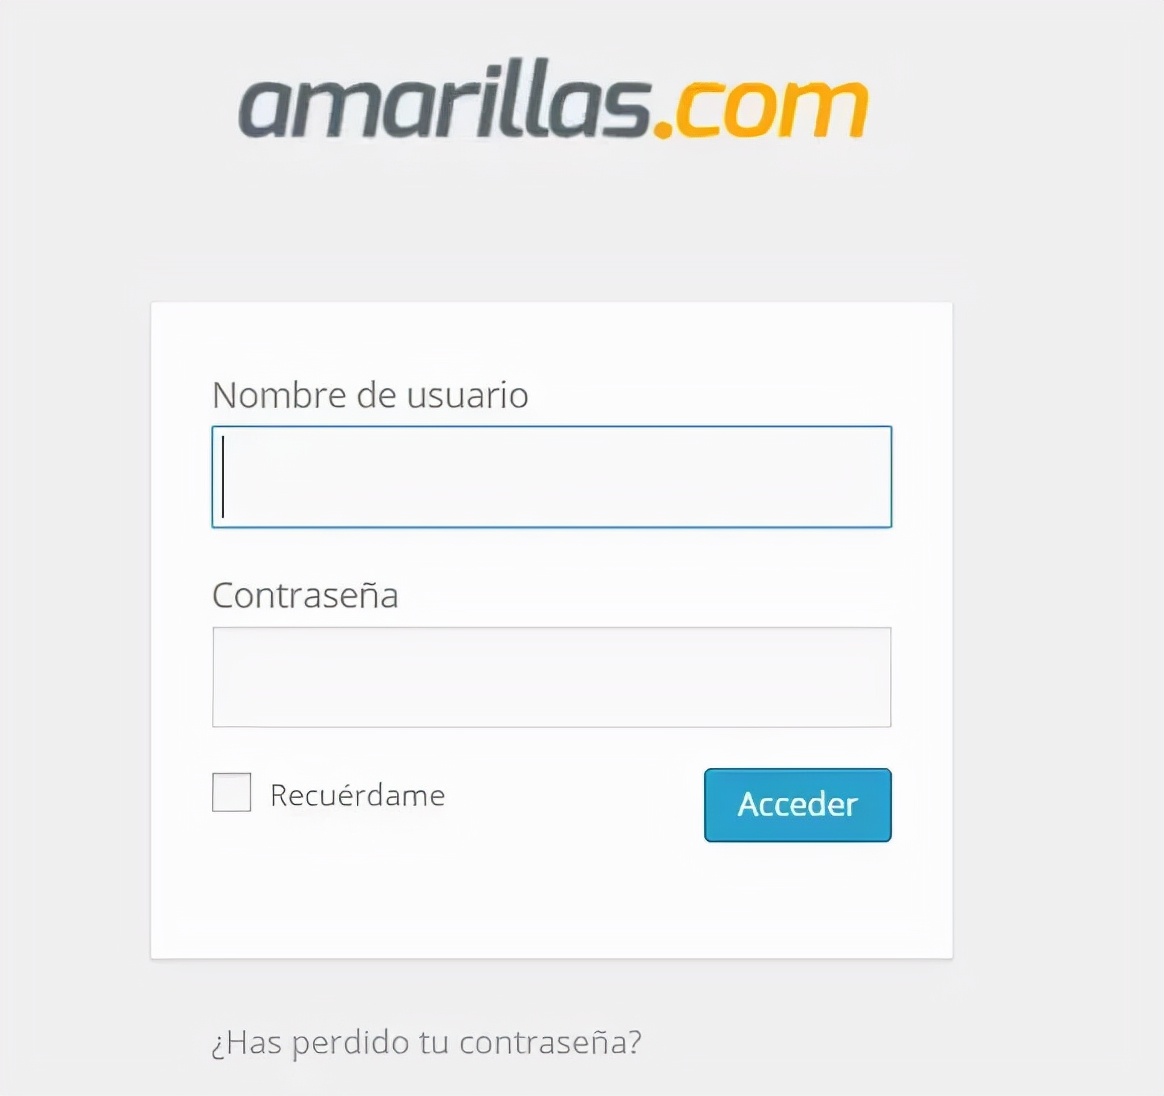
Task: Click inside the Contraseña field
Action: pos(552,677)
